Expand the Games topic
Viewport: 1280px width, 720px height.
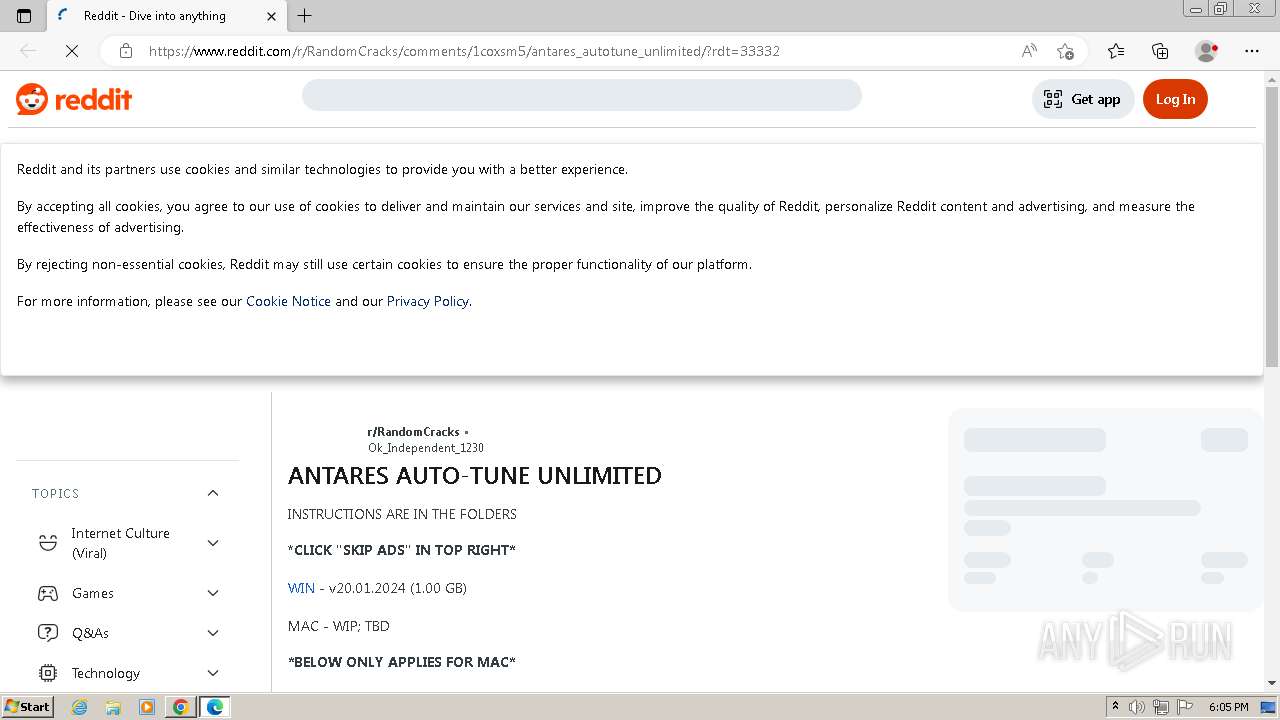pyautogui.click(x=213, y=593)
